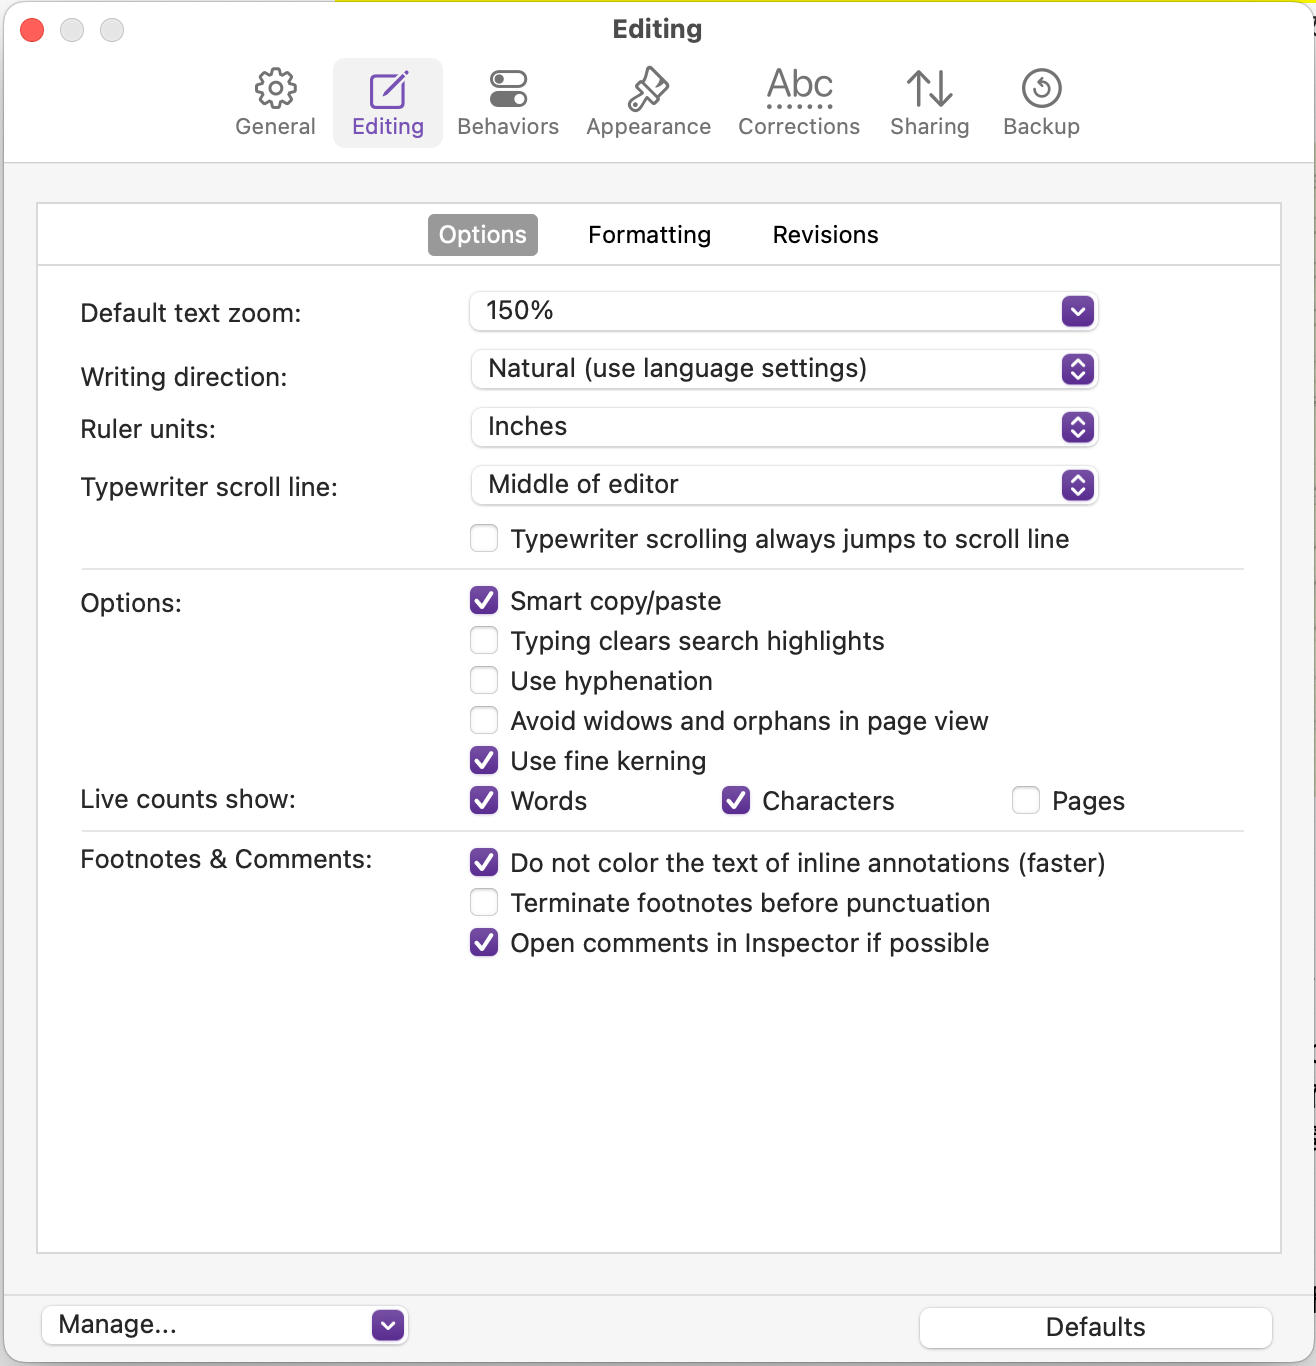Enable Use hyphenation checkbox
Image resolution: width=1316 pixels, height=1366 pixels.
tap(485, 681)
